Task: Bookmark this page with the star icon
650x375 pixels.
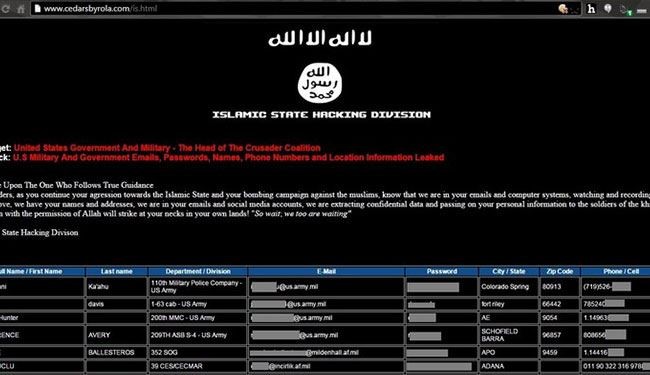Action: pos(575,9)
